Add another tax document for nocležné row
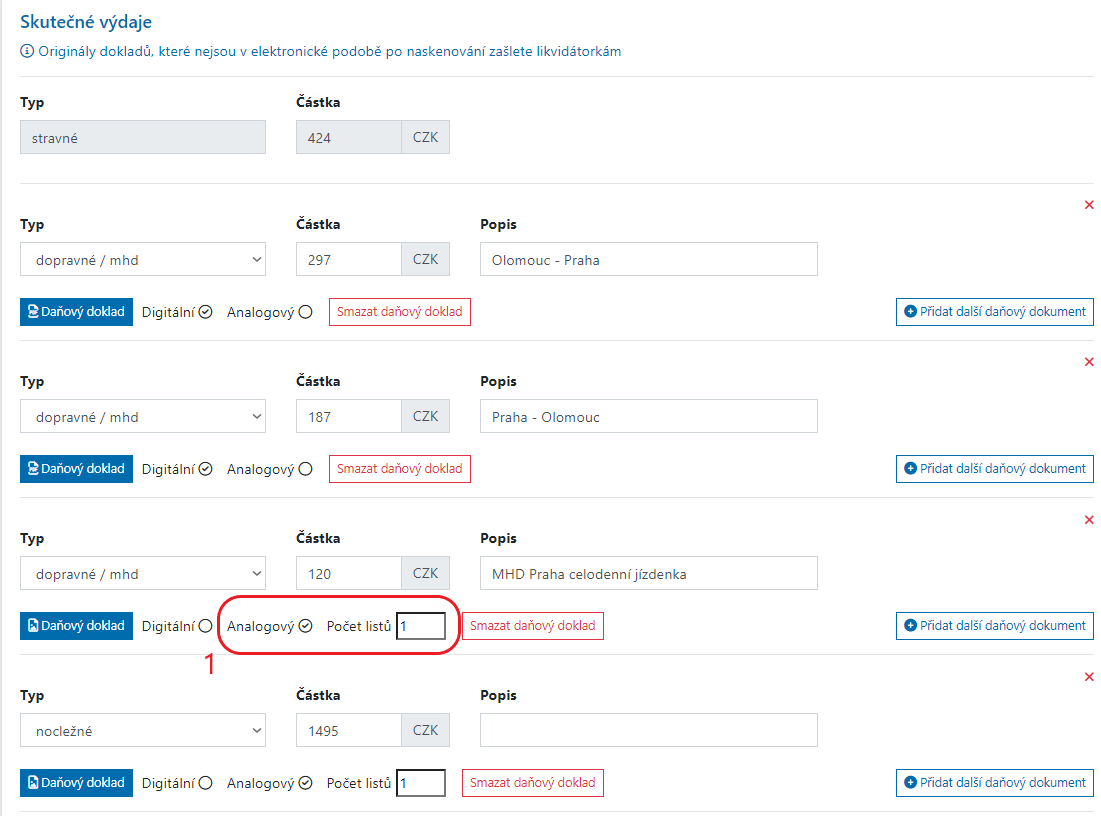 point(994,783)
